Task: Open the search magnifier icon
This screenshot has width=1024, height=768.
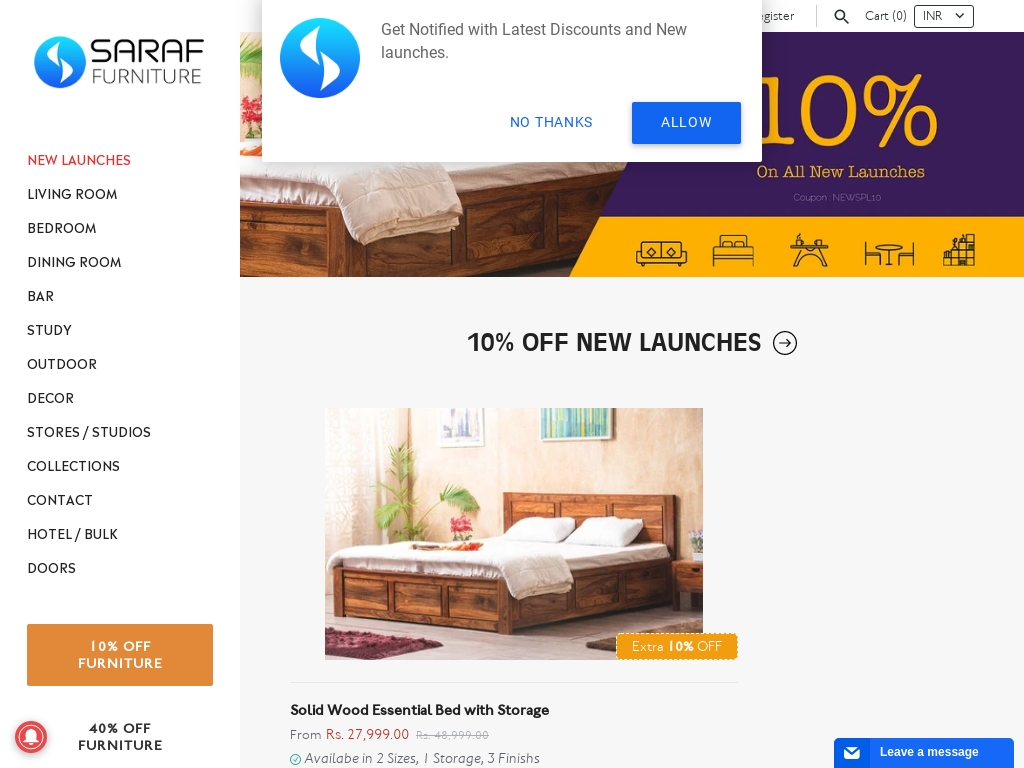Action: pos(841,16)
